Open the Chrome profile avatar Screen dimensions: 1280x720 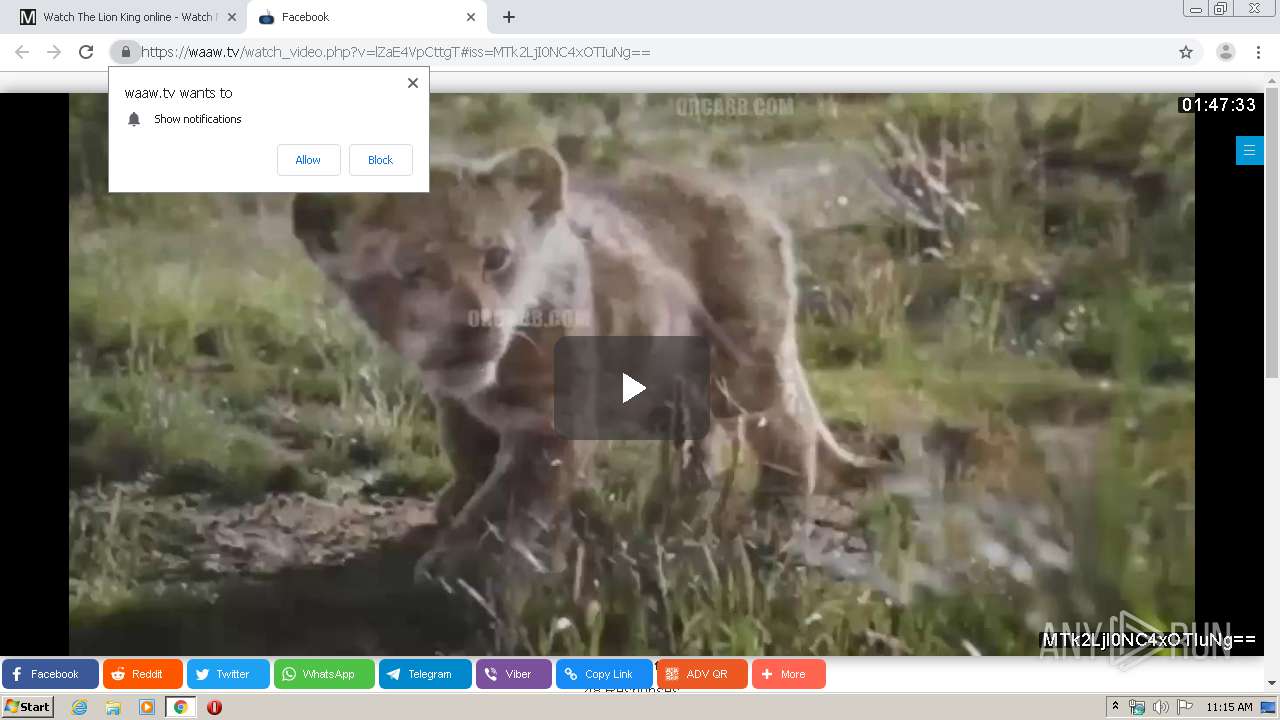pyautogui.click(x=1226, y=52)
